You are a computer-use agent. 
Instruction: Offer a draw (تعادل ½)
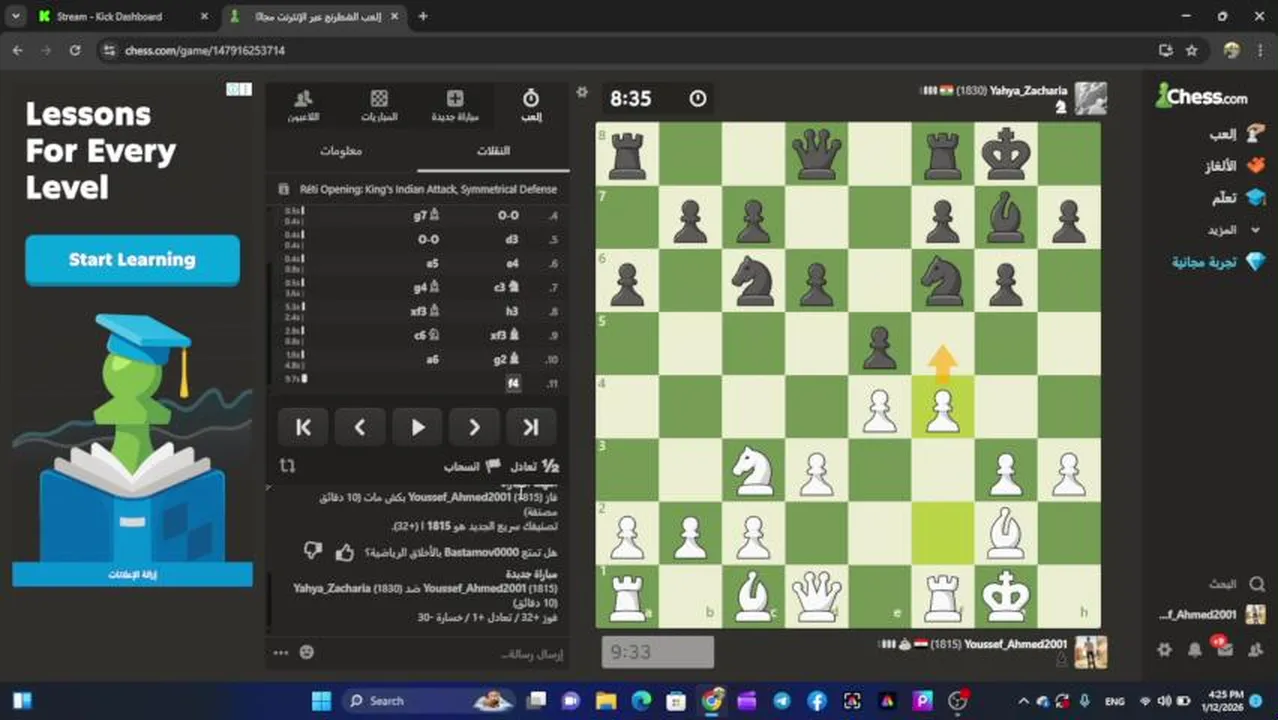(535, 467)
